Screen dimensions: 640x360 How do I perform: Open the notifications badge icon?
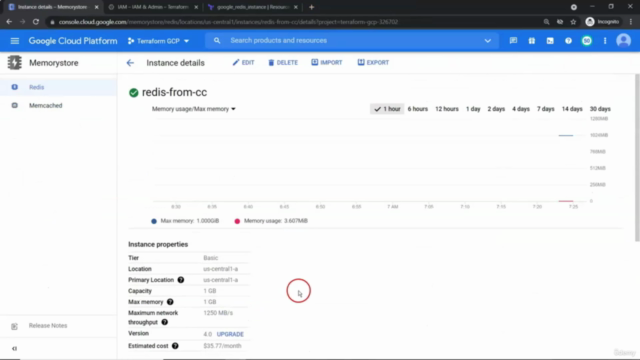[587, 41]
